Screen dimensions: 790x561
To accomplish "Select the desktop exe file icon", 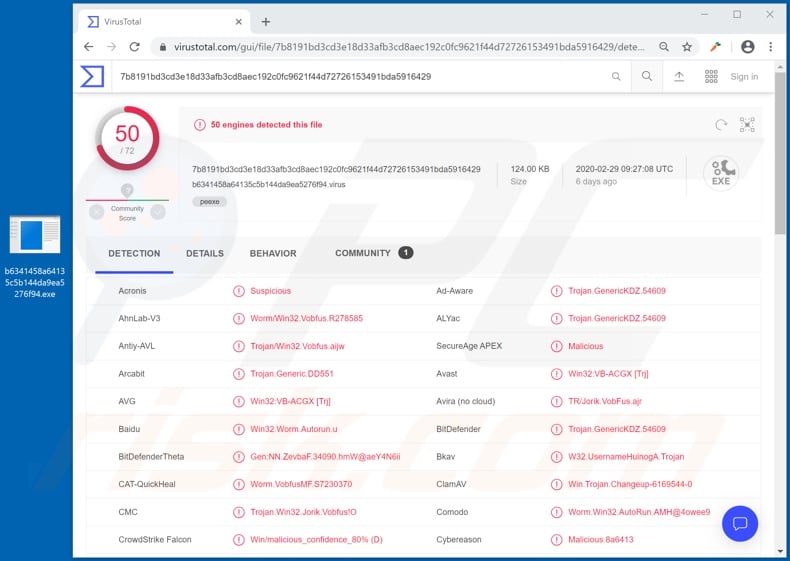I will coord(35,234).
